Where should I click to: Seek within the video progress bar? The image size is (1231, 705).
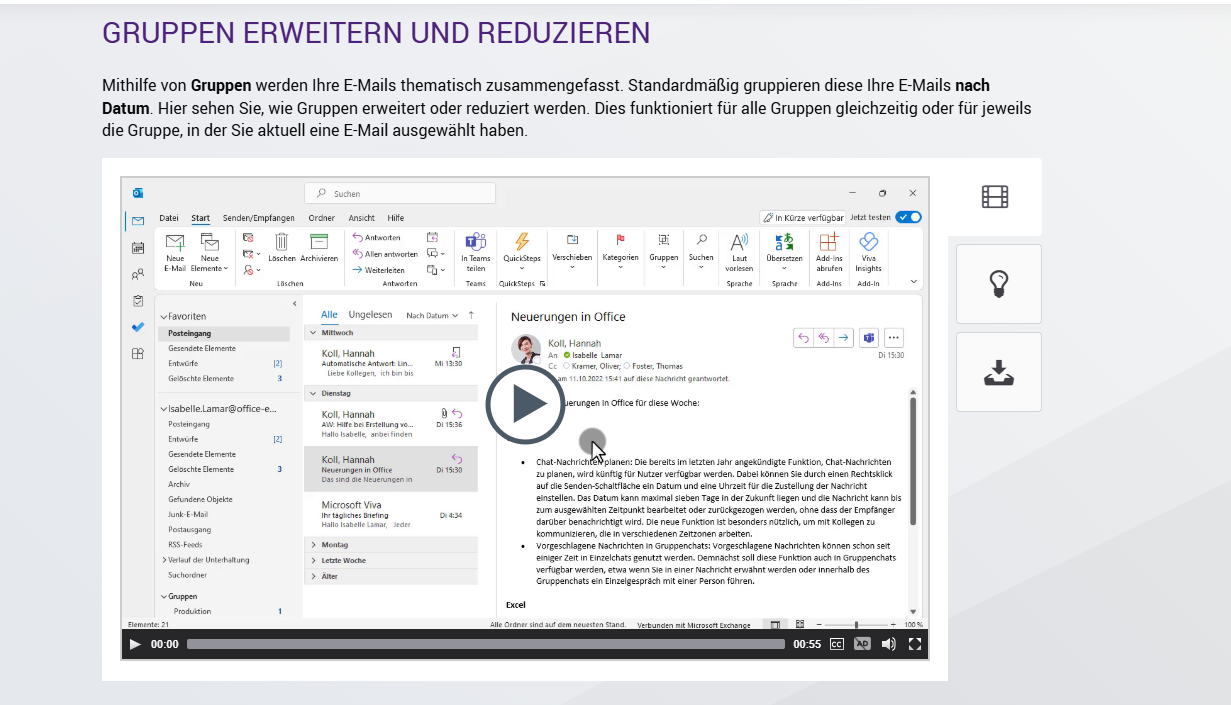pyautogui.click(x=485, y=645)
